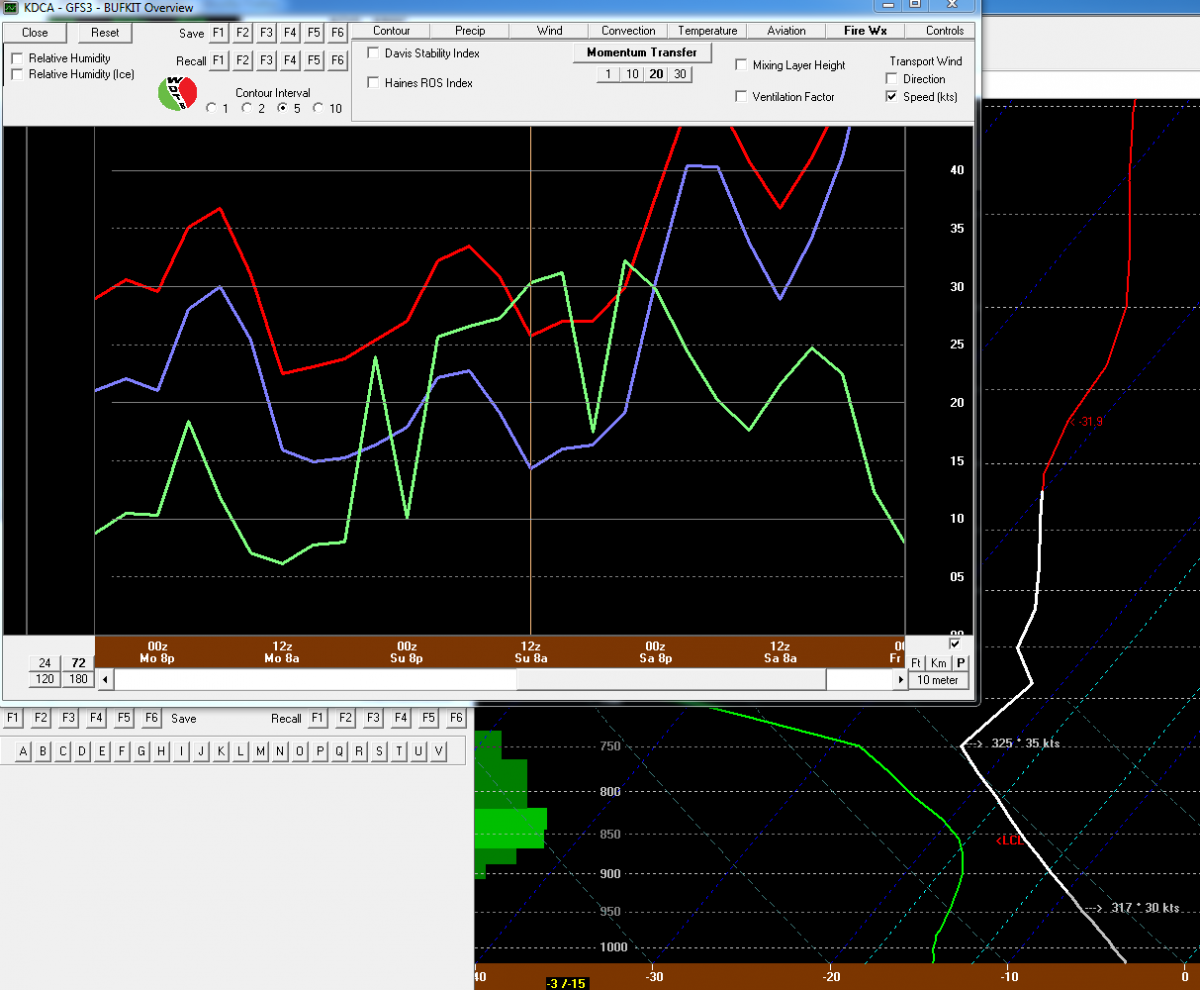Image resolution: width=1200 pixels, height=990 pixels.
Task: Maximize the BUFKIT Overview window
Action: pos(914,5)
